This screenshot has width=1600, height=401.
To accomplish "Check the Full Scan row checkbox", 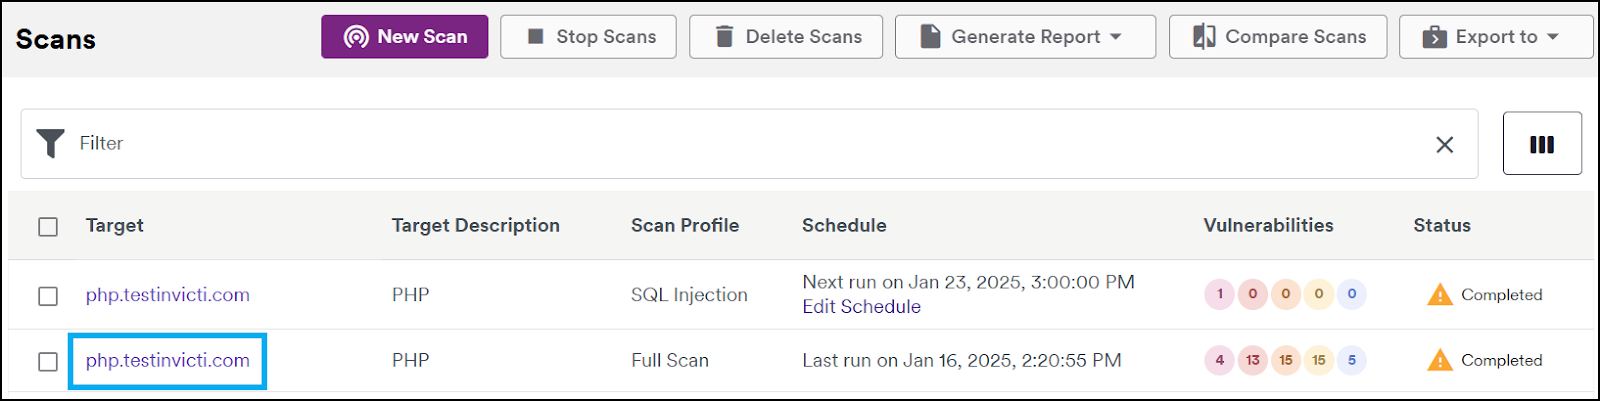I will click(48, 361).
